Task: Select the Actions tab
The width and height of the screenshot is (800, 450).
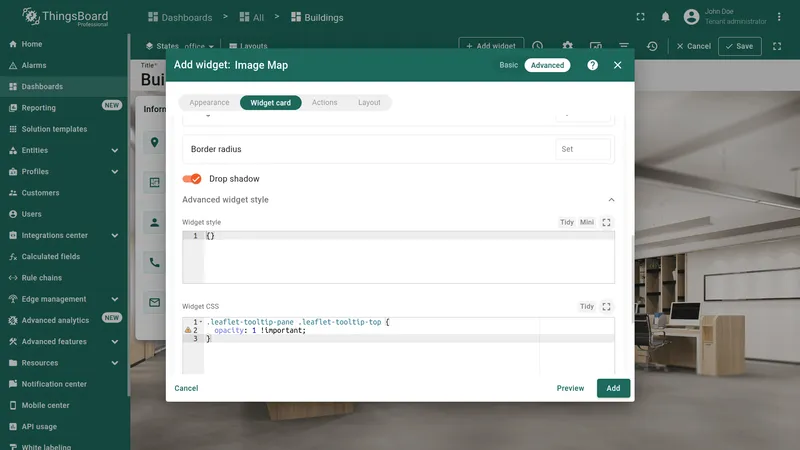Action: click(324, 103)
